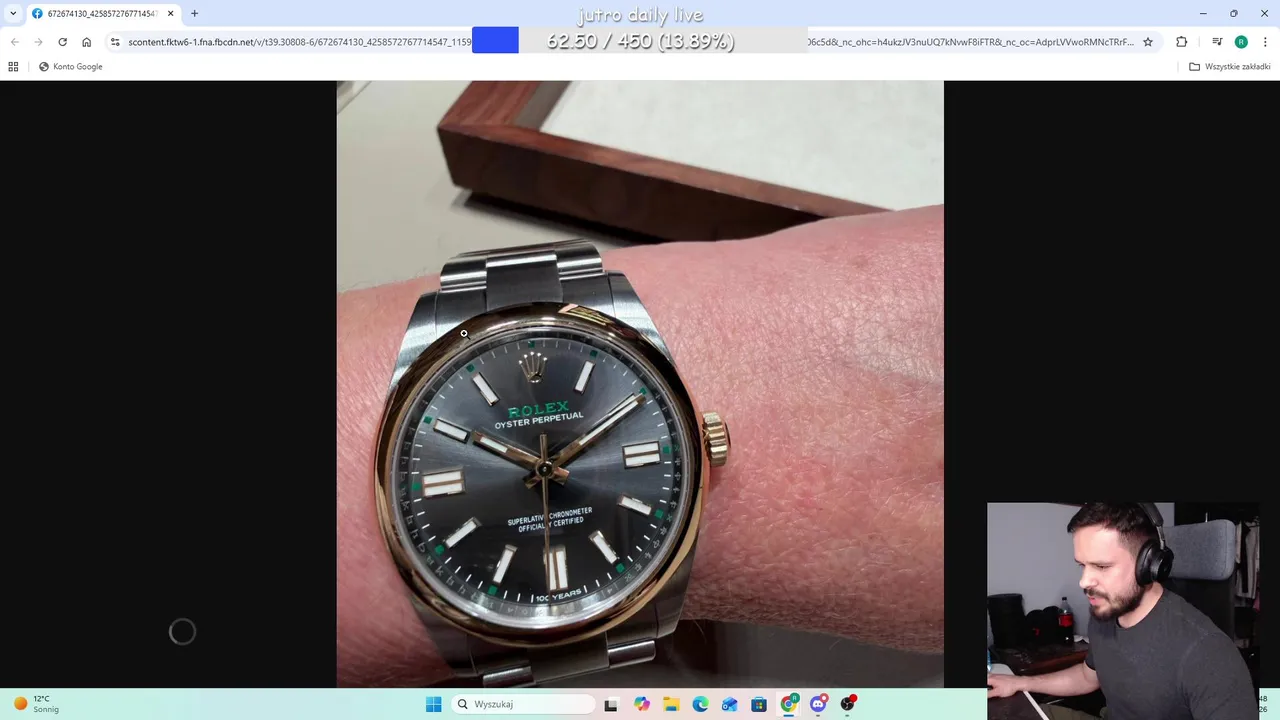Open the Windows Start menu
The width and height of the screenshot is (1280, 720).
[433, 704]
